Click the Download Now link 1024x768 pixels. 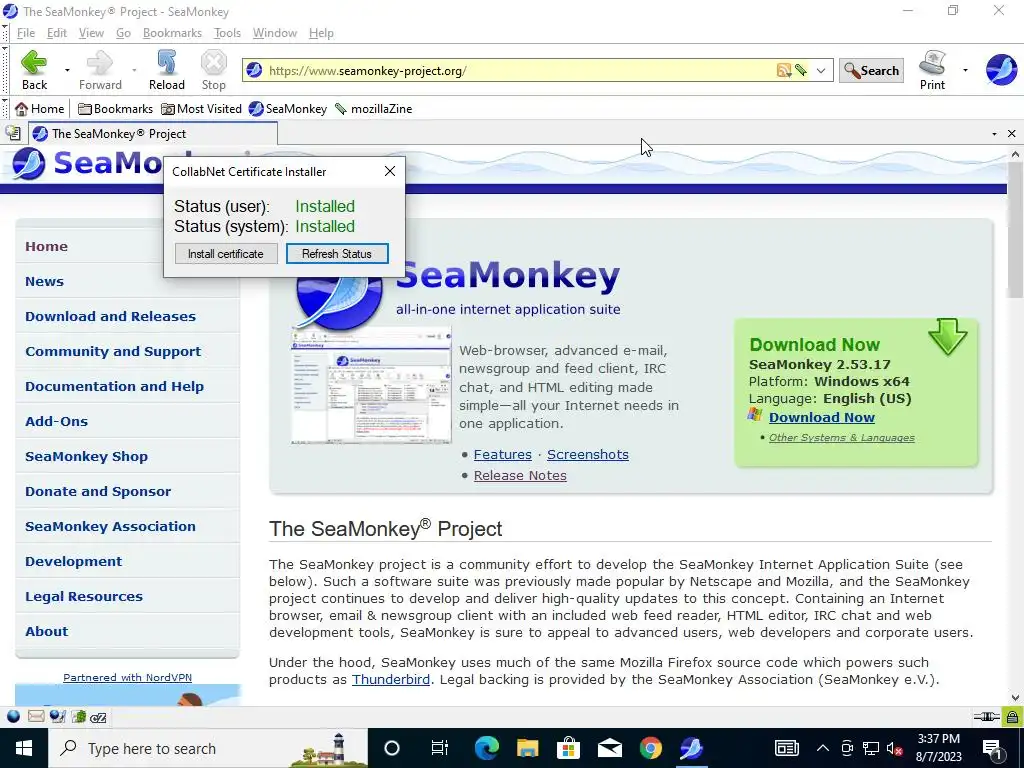coord(822,417)
